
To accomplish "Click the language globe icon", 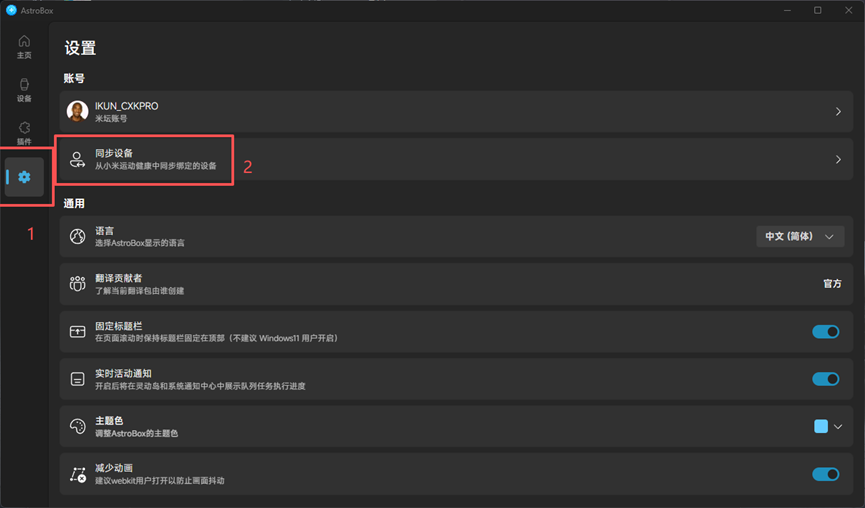I will [x=78, y=237].
